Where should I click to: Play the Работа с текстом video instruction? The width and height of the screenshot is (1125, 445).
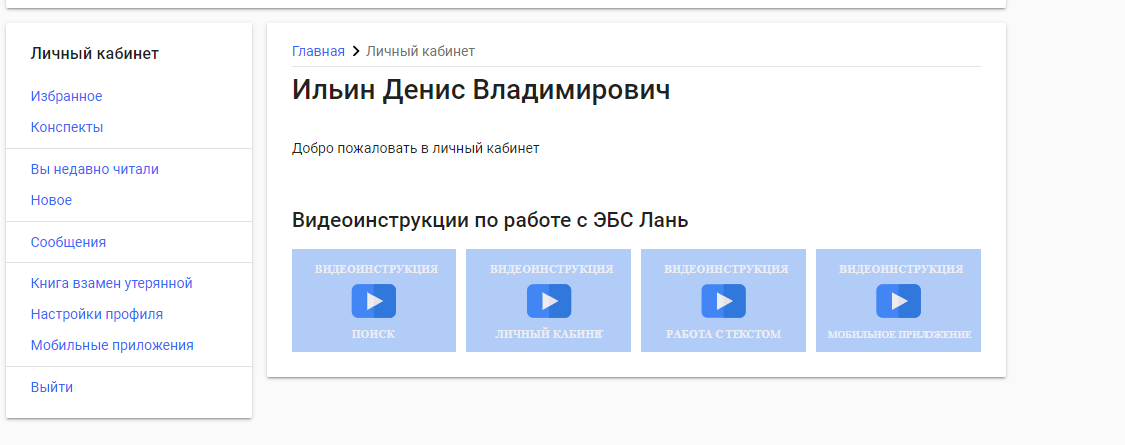(x=723, y=301)
